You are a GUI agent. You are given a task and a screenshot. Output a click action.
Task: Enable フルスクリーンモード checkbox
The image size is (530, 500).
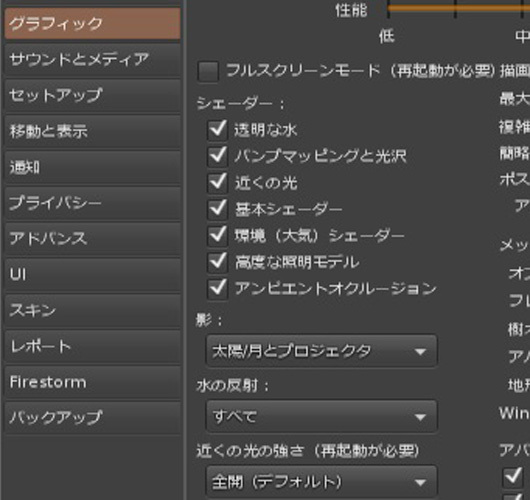[208, 71]
